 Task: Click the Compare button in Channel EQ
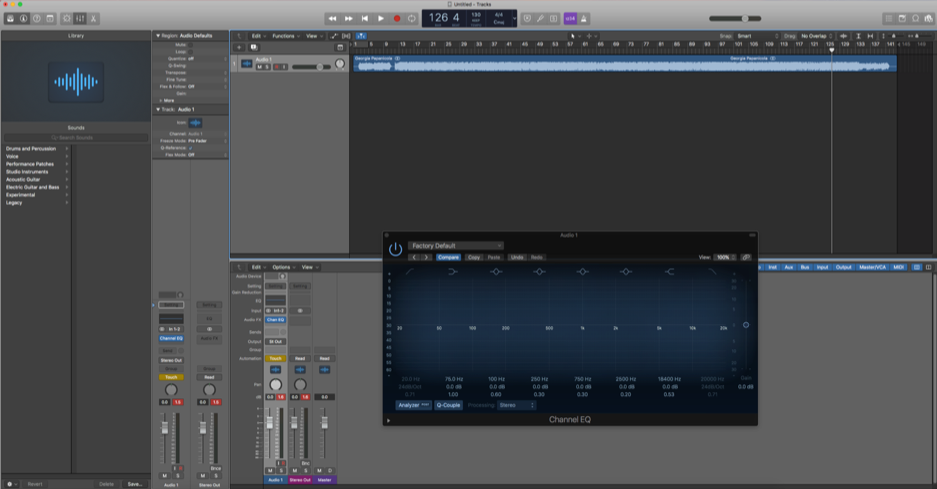(448, 257)
